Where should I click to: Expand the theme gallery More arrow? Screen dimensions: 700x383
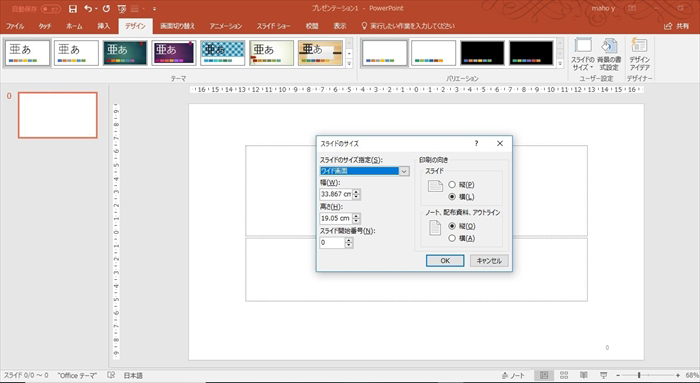[x=349, y=63]
